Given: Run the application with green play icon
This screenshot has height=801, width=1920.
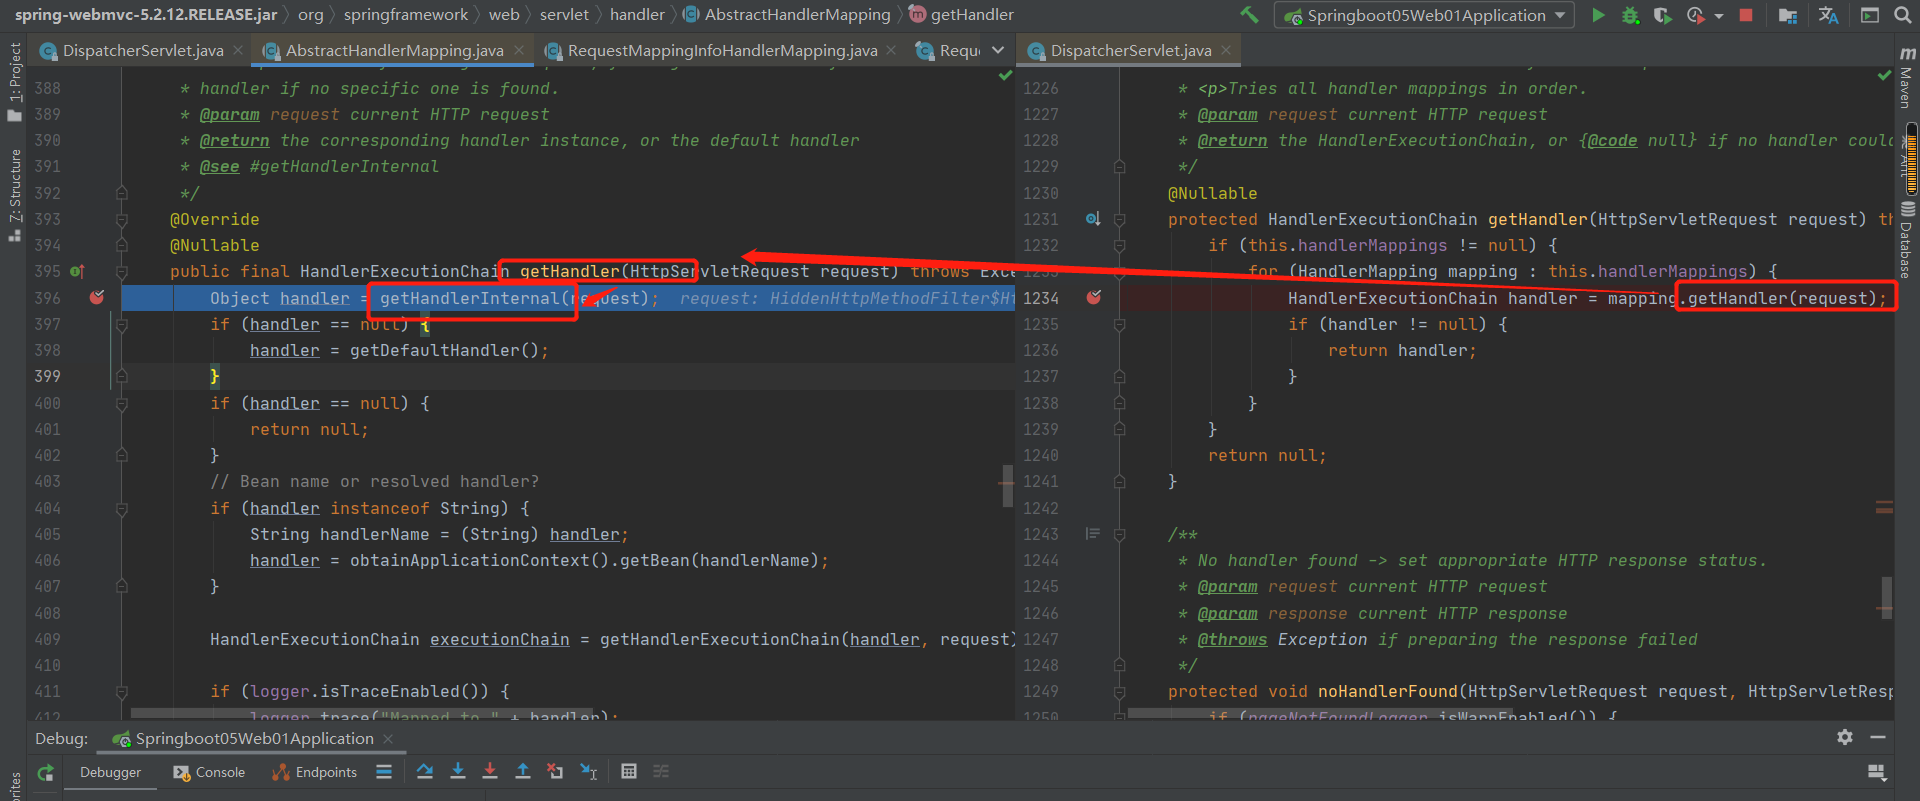Looking at the screenshot, I should [1598, 15].
